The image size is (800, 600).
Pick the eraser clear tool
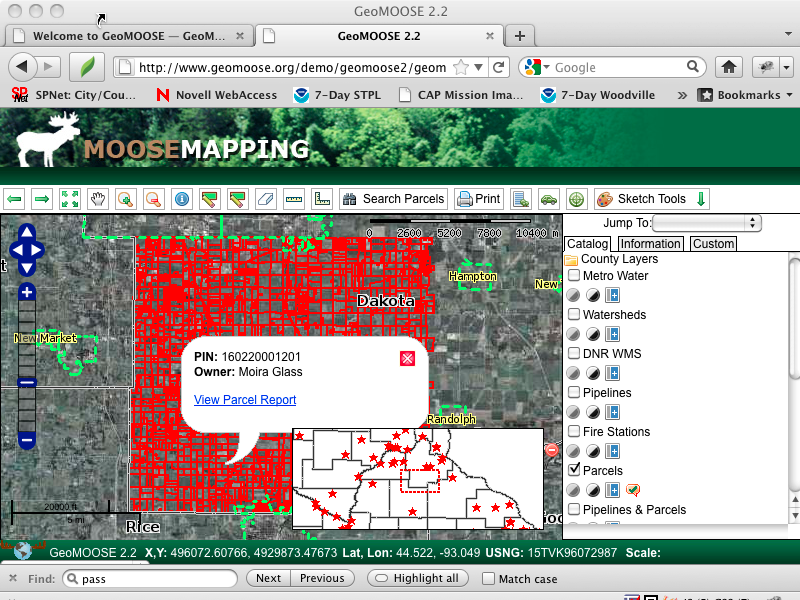(265, 199)
